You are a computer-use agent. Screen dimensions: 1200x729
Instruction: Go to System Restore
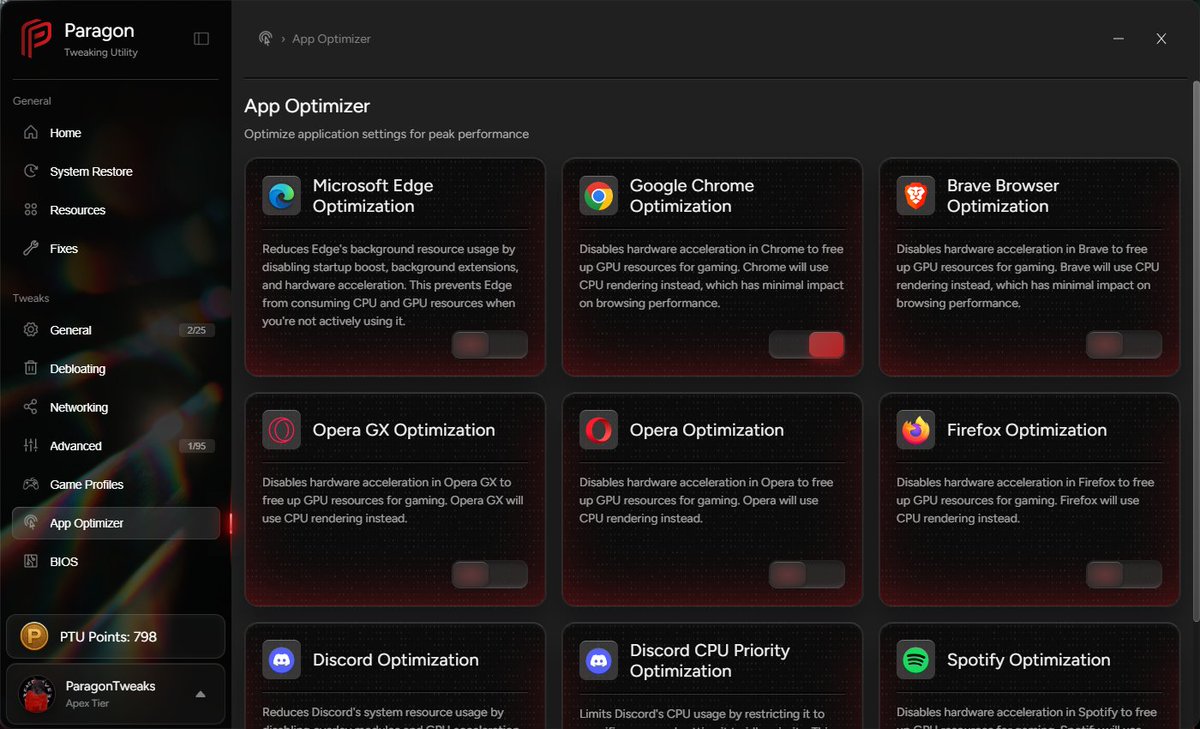point(116,171)
